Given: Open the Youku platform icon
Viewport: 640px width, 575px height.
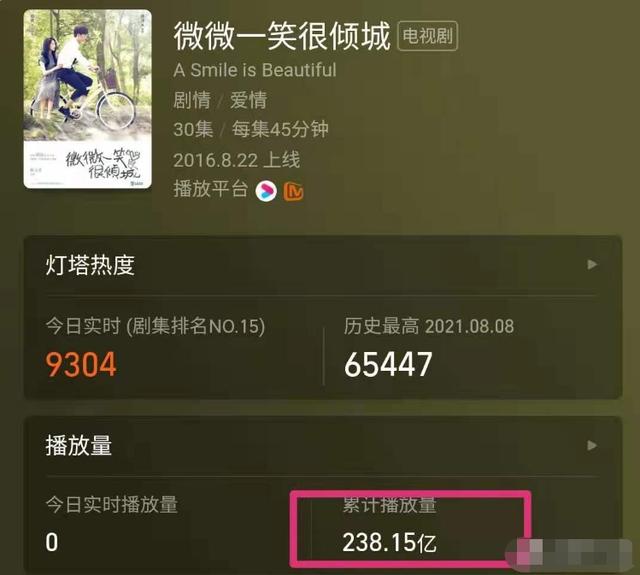Looking at the screenshot, I should point(266,191).
